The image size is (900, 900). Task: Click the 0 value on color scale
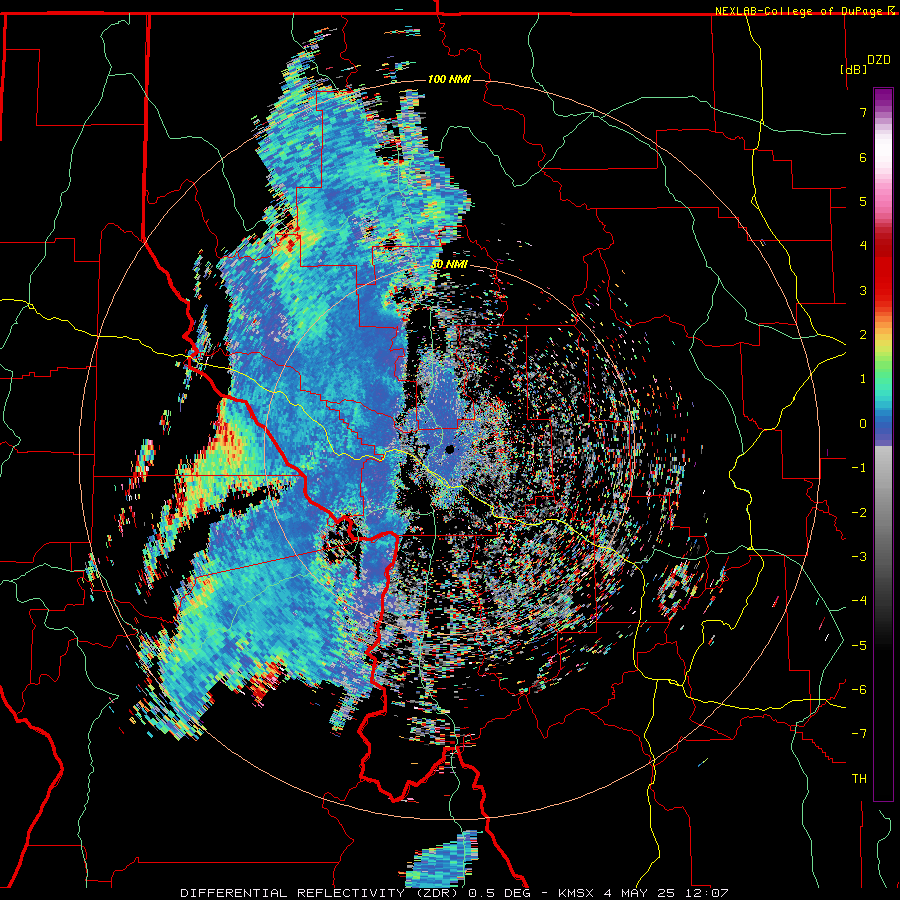863,424
